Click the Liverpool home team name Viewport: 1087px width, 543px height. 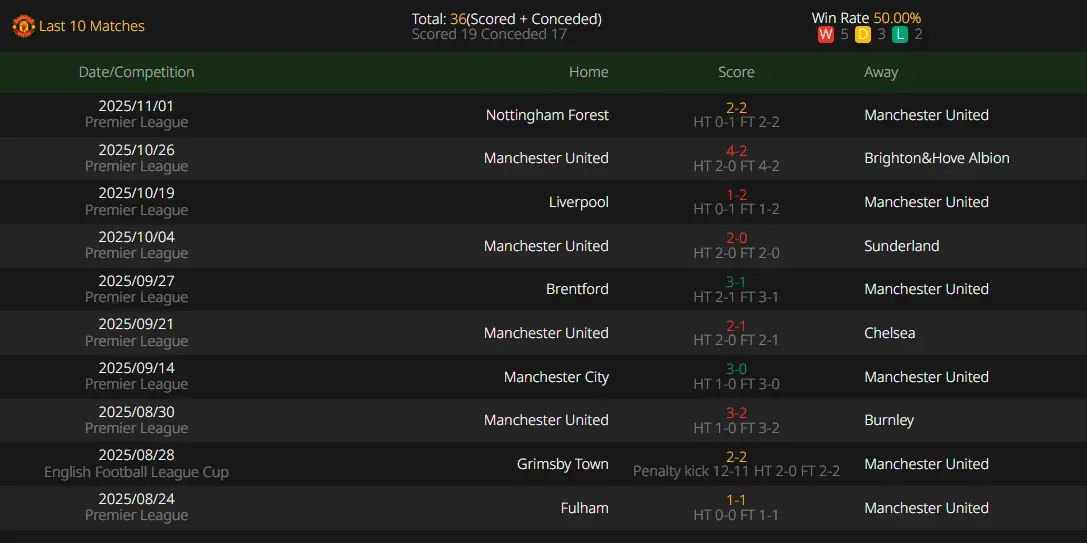click(578, 202)
